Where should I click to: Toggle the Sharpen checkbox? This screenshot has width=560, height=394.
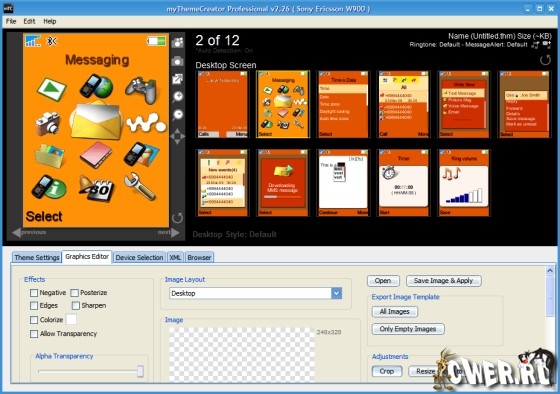[75, 306]
